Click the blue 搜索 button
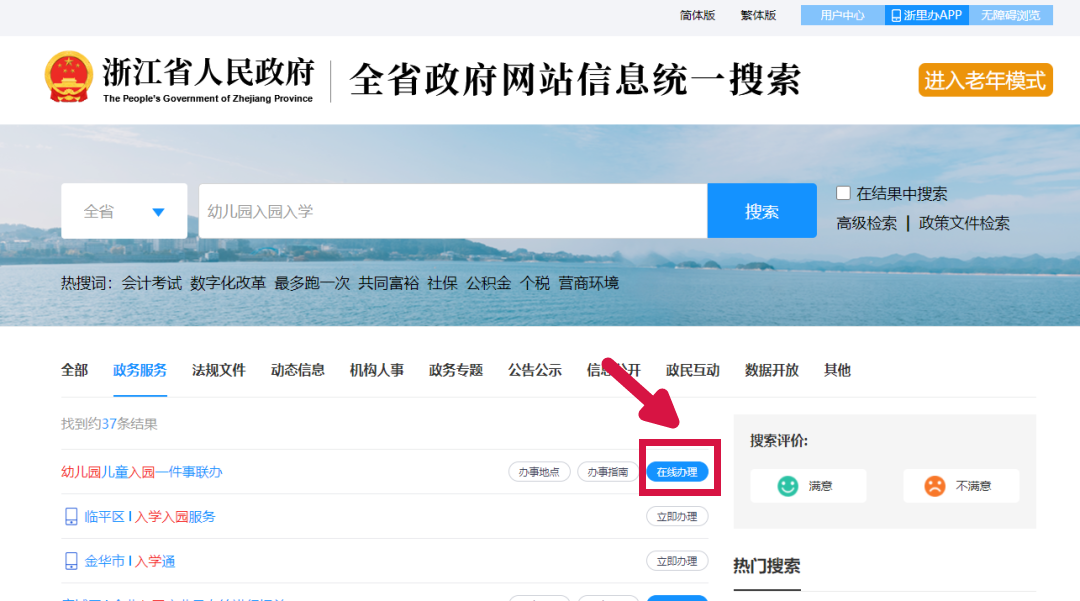Image resolution: width=1080 pixels, height=601 pixels. point(762,211)
